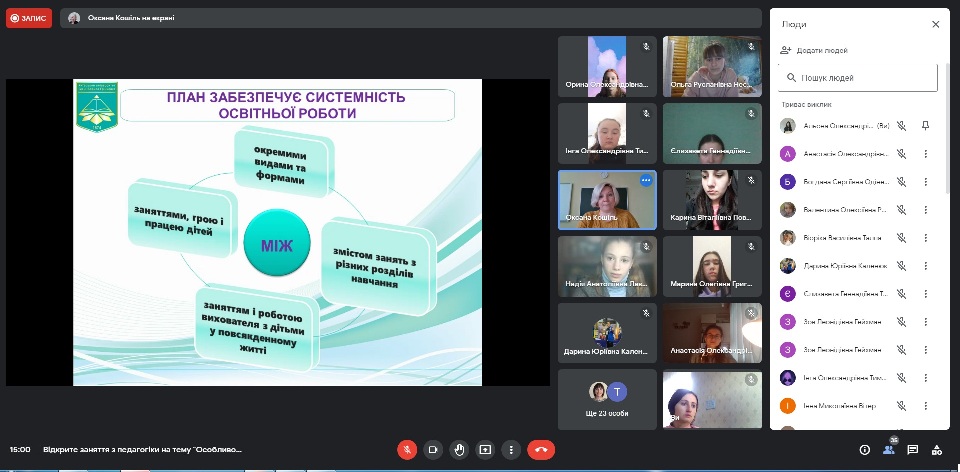Open options for Вікторія Віталіївна row
This screenshot has width=960, height=472.
925,238
